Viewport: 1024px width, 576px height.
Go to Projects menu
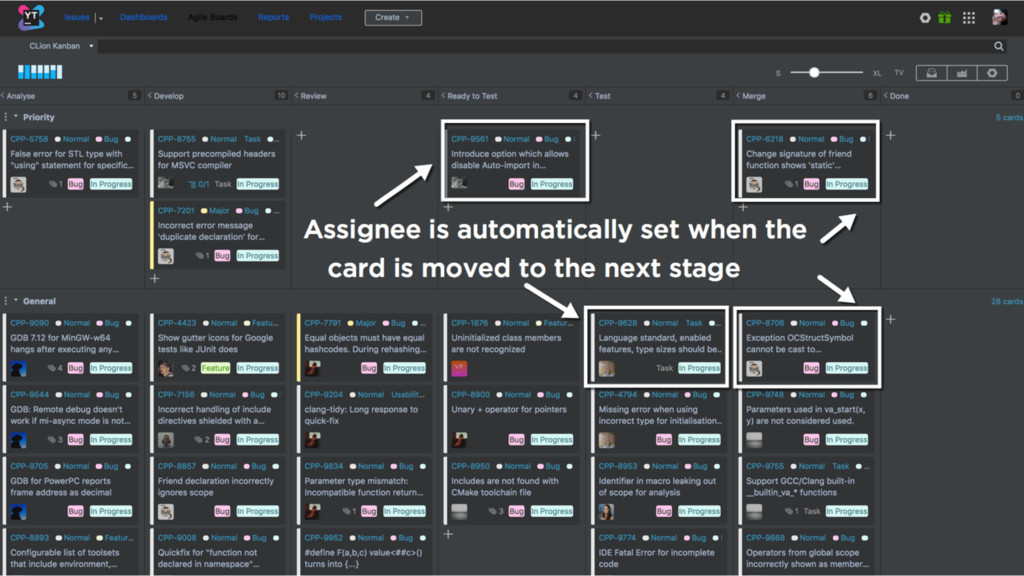click(x=325, y=17)
